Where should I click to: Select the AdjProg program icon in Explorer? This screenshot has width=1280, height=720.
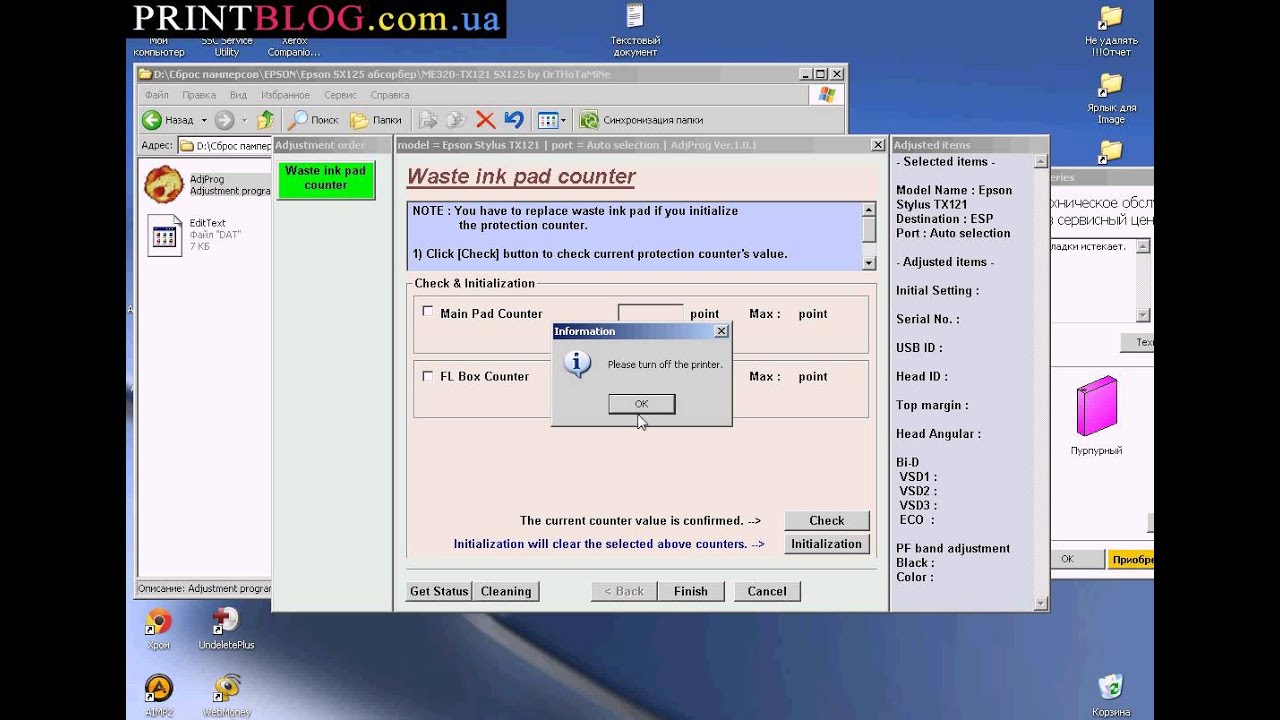[x=163, y=184]
